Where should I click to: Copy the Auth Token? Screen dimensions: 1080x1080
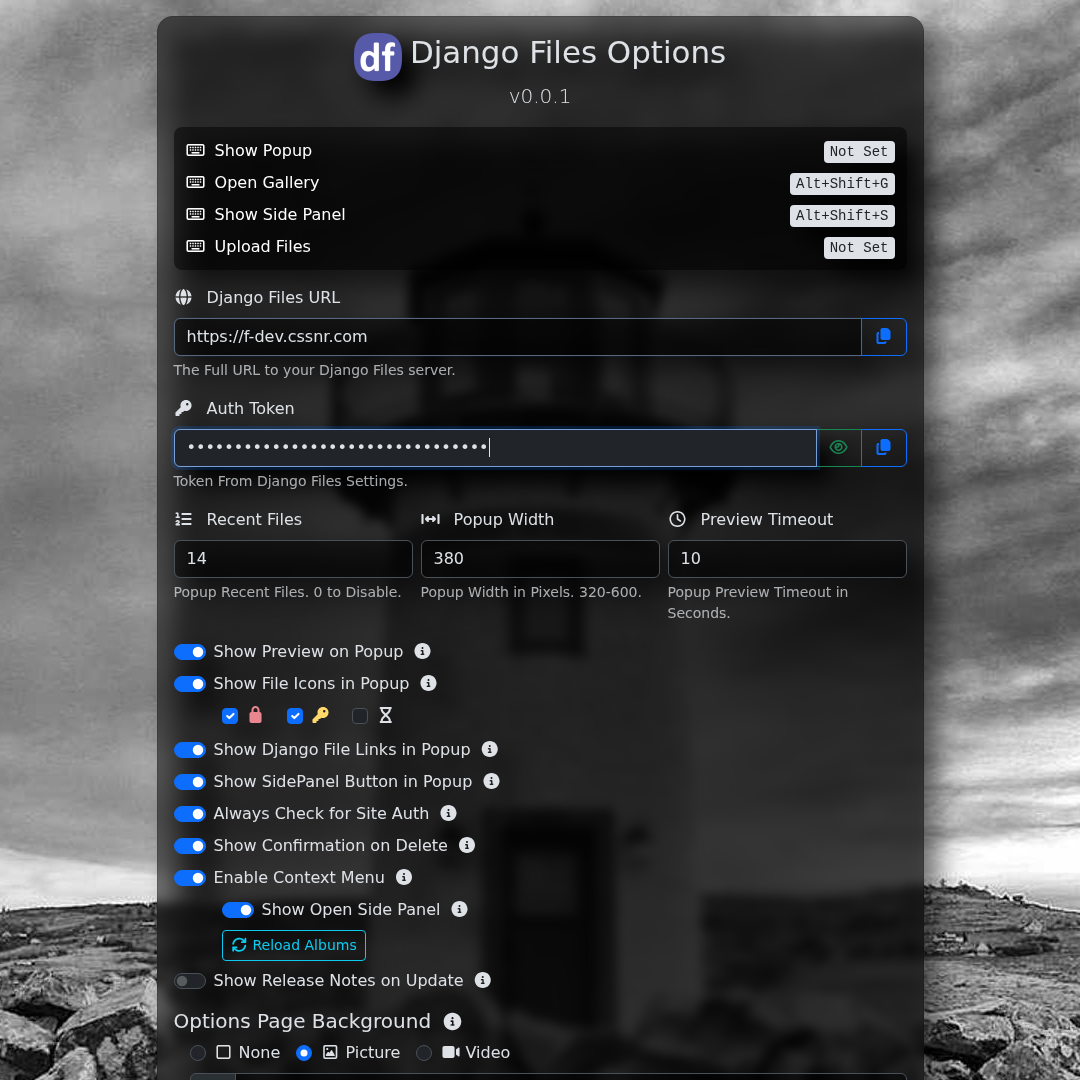click(x=883, y=448)
